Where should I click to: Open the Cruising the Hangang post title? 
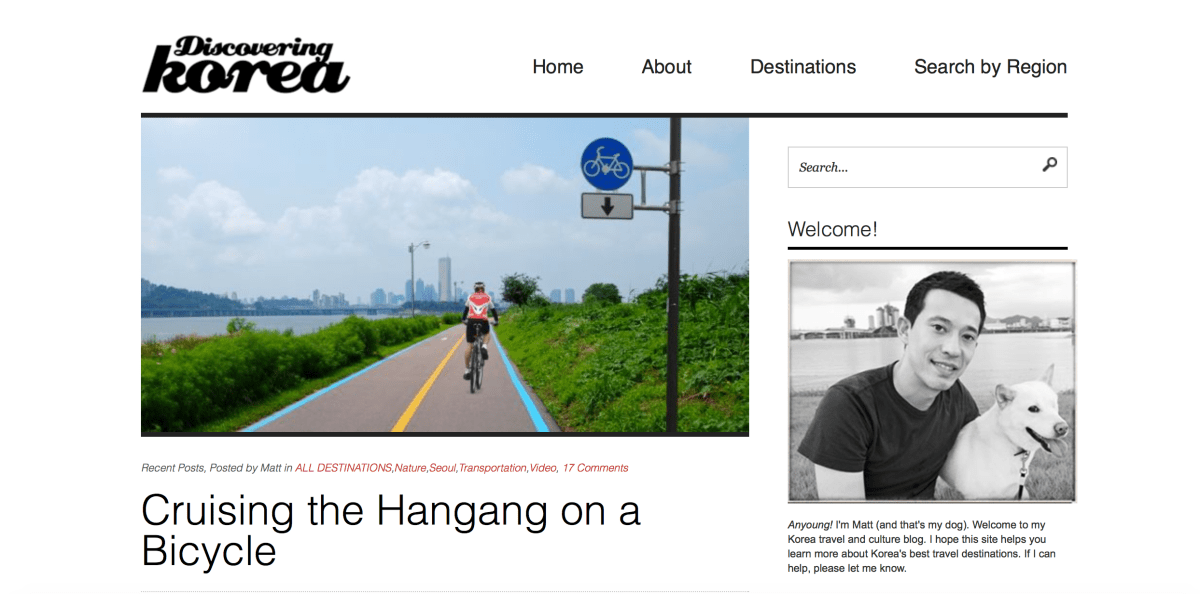(x=391, y=531)
